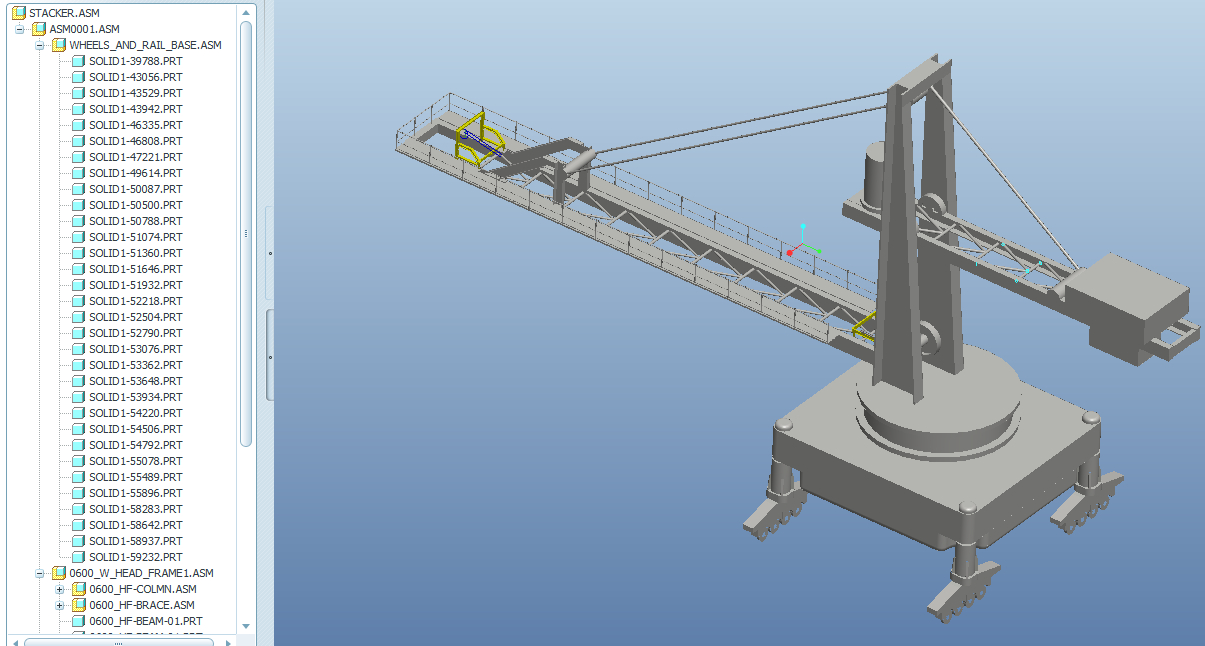
Task: Click the lower sash handle beside model tree
Action: coord(269,356)
